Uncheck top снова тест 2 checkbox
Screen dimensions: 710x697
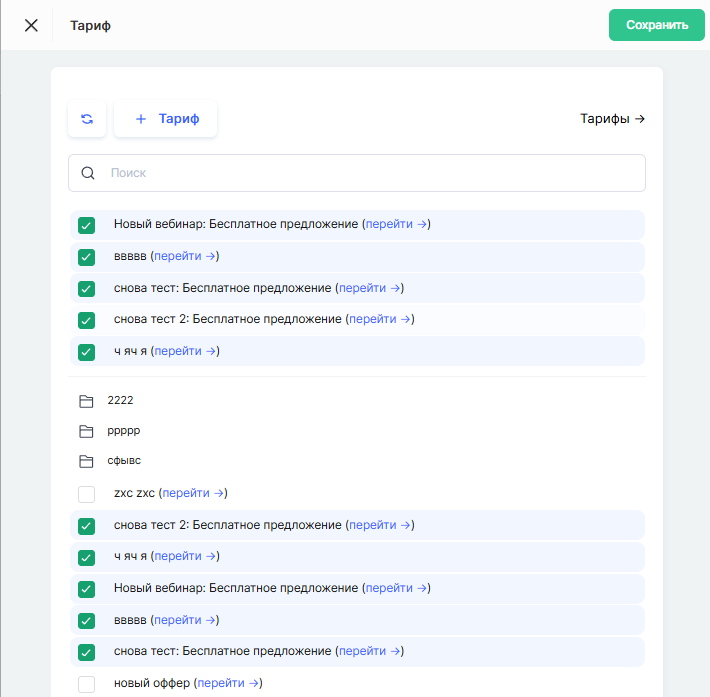click(x=86, y=320)
